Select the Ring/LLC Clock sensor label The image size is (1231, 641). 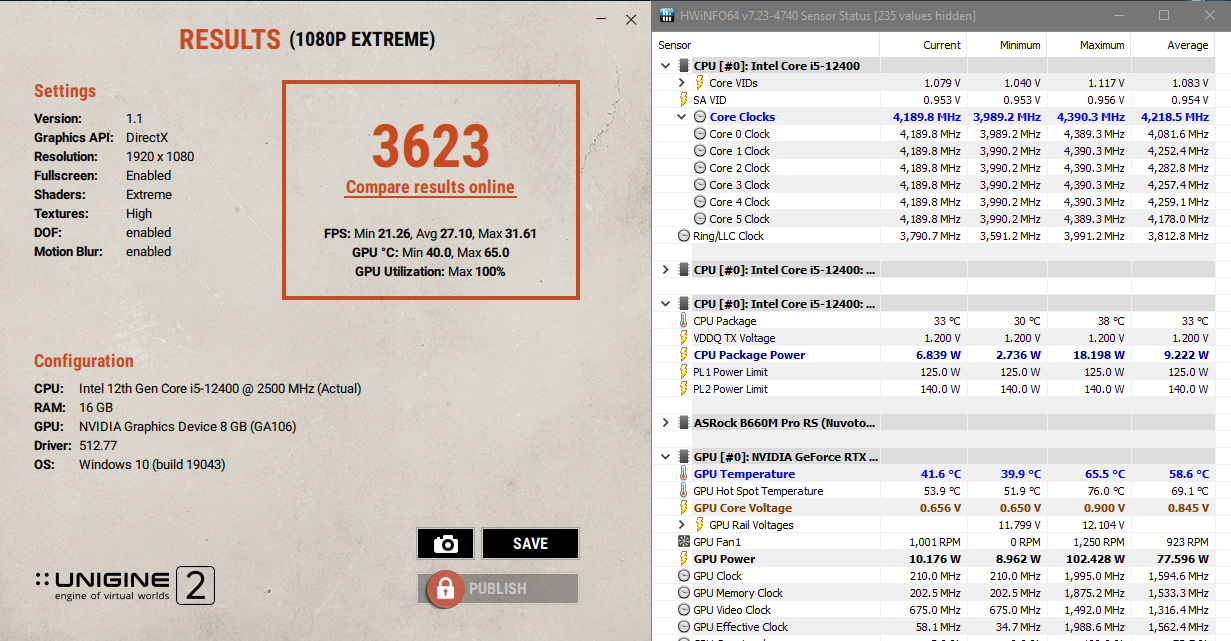point(728,236)
